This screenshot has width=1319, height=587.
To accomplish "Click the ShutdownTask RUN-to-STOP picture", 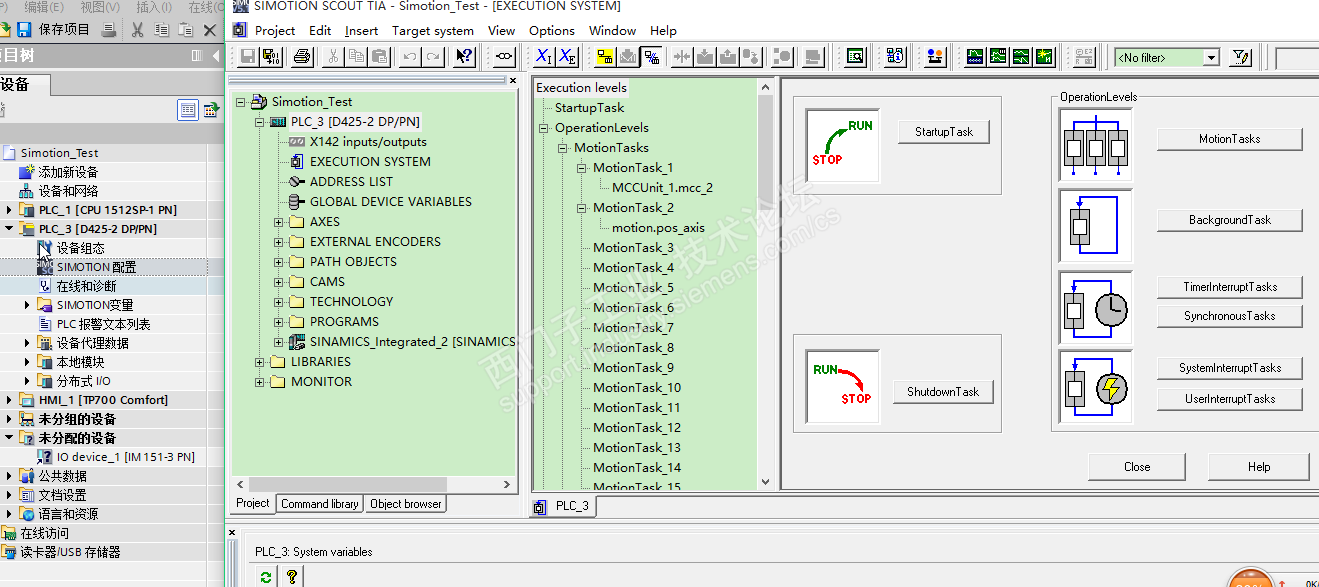I will pyautogui.click(x=842, y=385).
